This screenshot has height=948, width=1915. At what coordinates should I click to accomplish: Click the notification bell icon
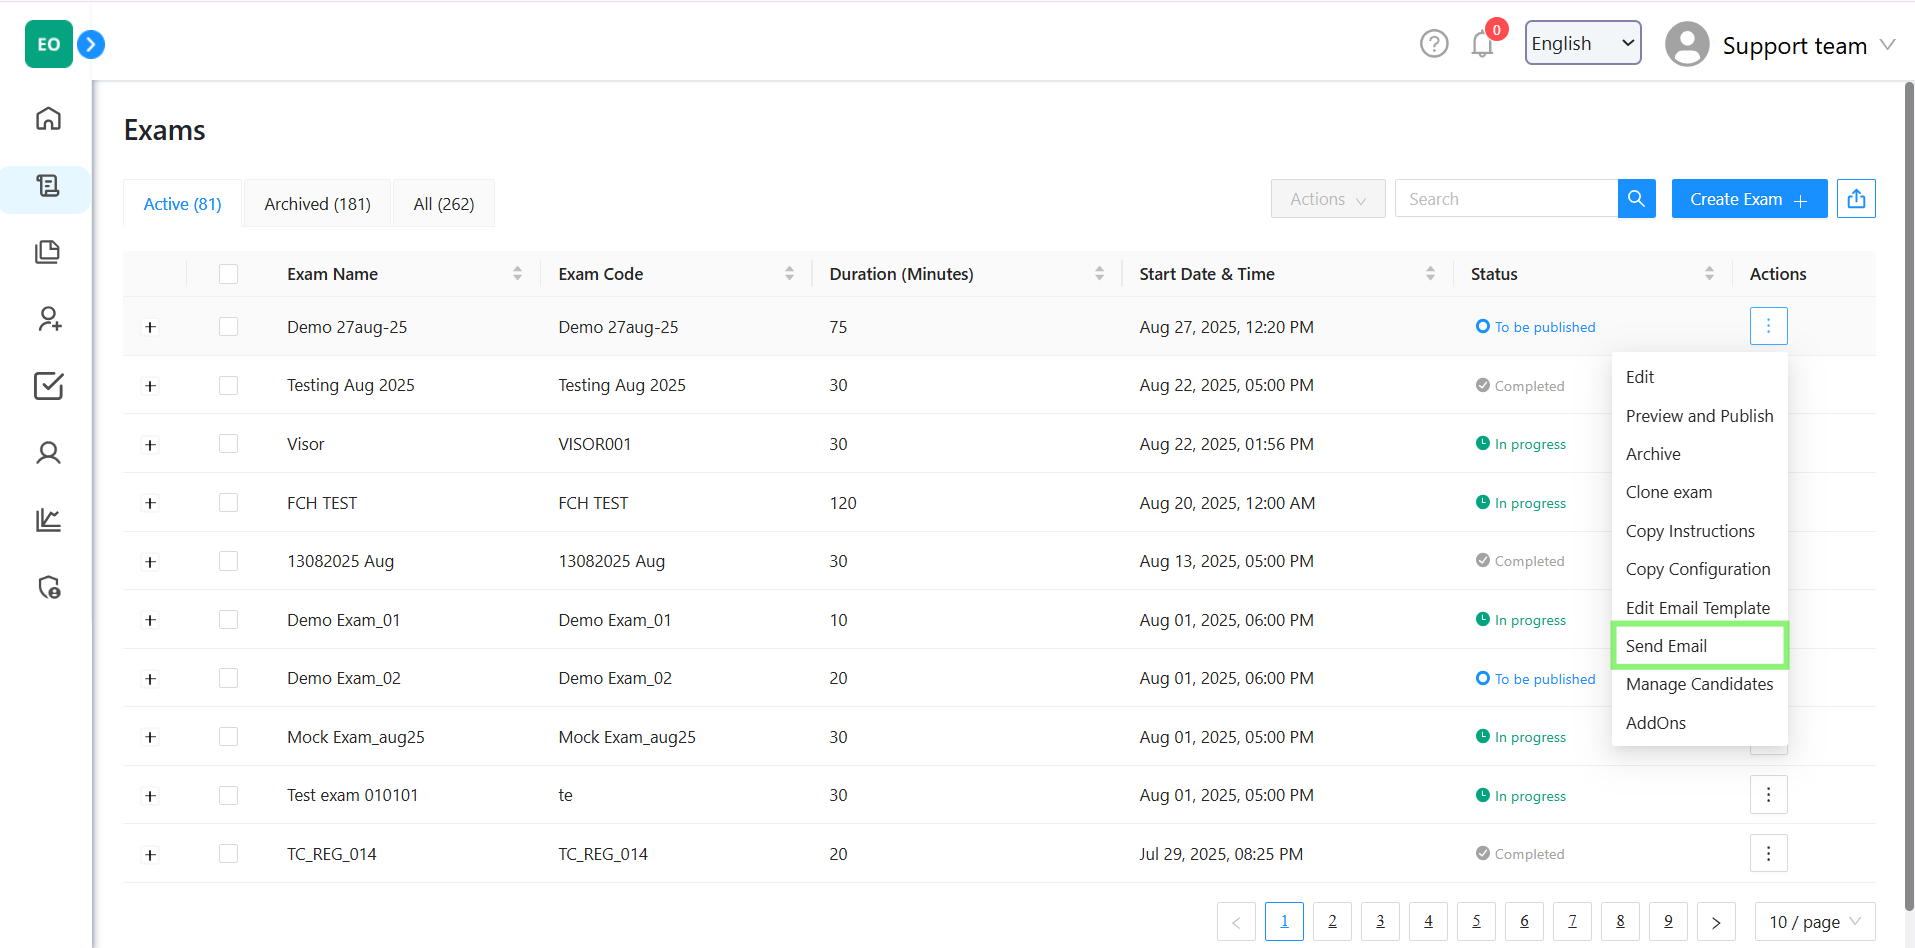pos(1482,44)
